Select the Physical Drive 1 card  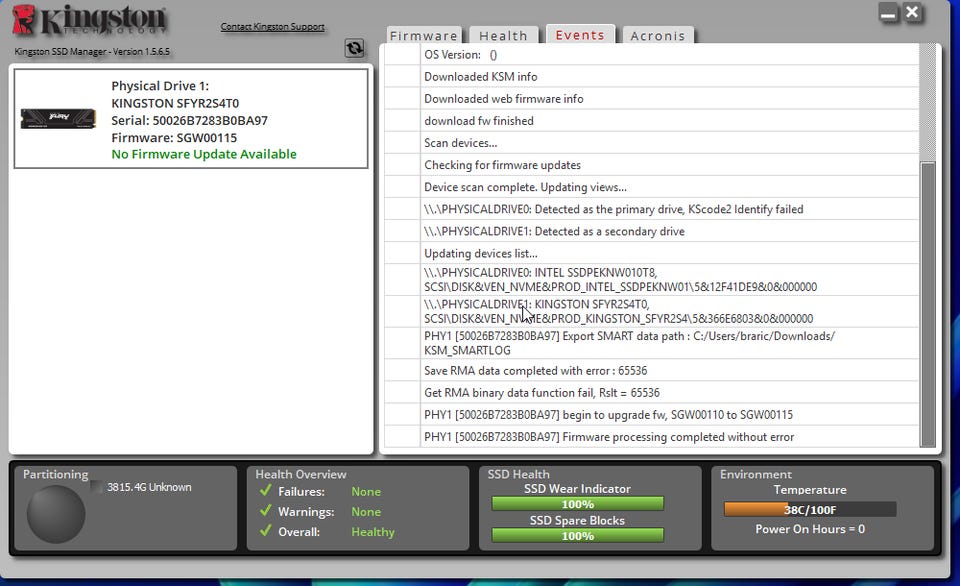[191, 118]
